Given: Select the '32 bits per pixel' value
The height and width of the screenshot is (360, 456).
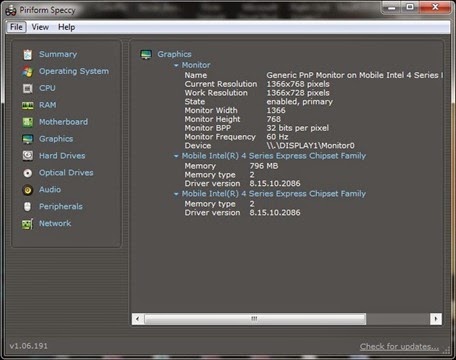Looking at the screenshot, I should click(297, 128).
